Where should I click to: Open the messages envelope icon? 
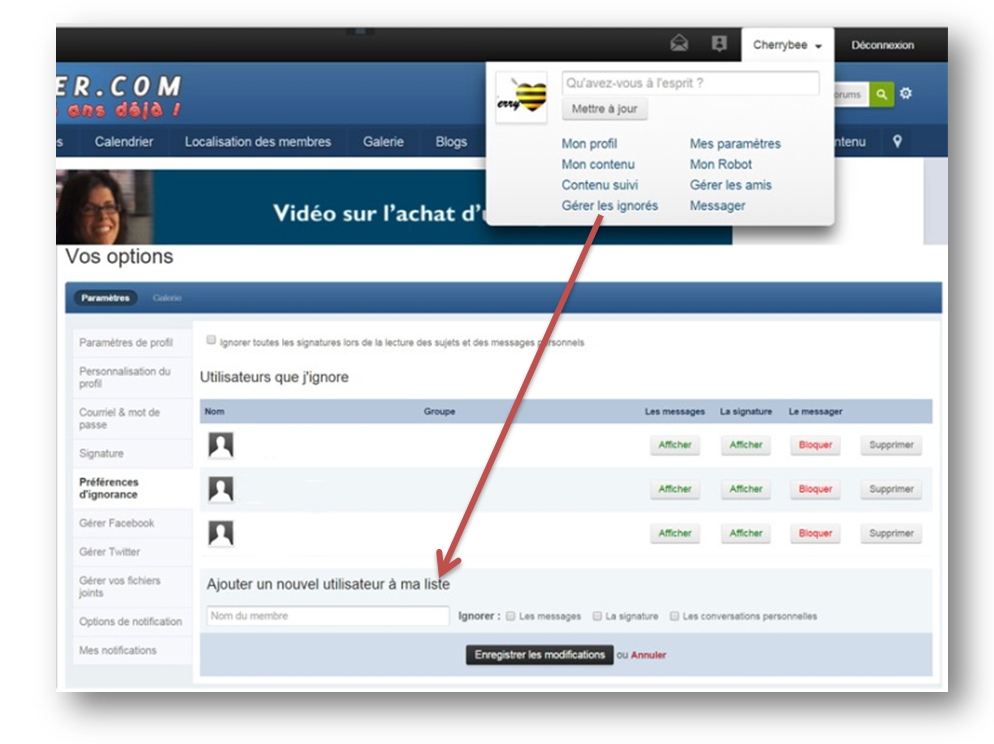tap(679, 44)
